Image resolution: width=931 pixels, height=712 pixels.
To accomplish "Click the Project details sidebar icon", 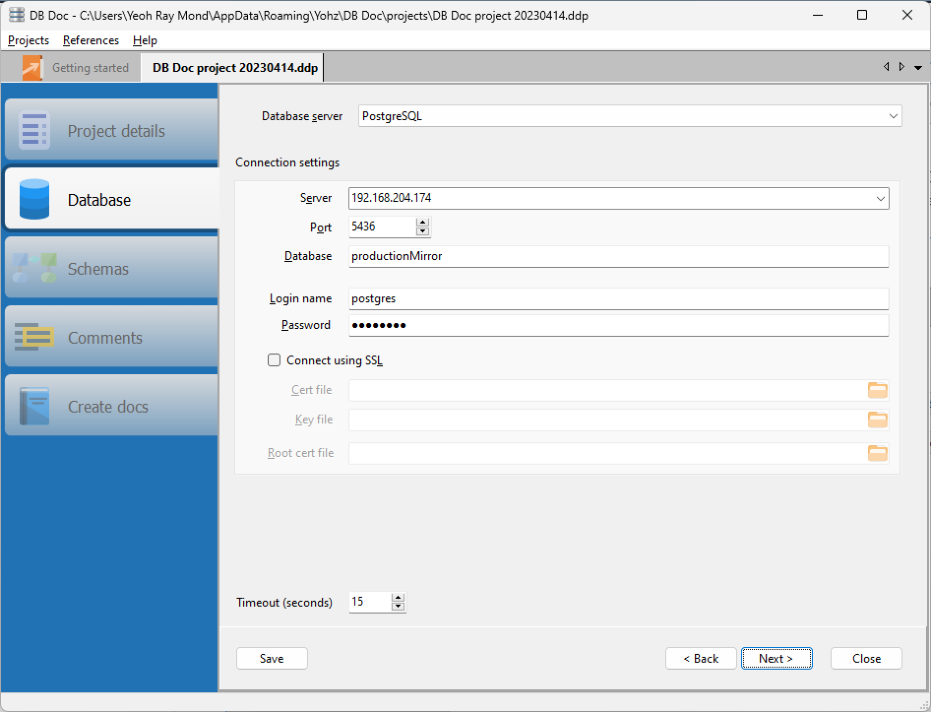I will (35, 131).
